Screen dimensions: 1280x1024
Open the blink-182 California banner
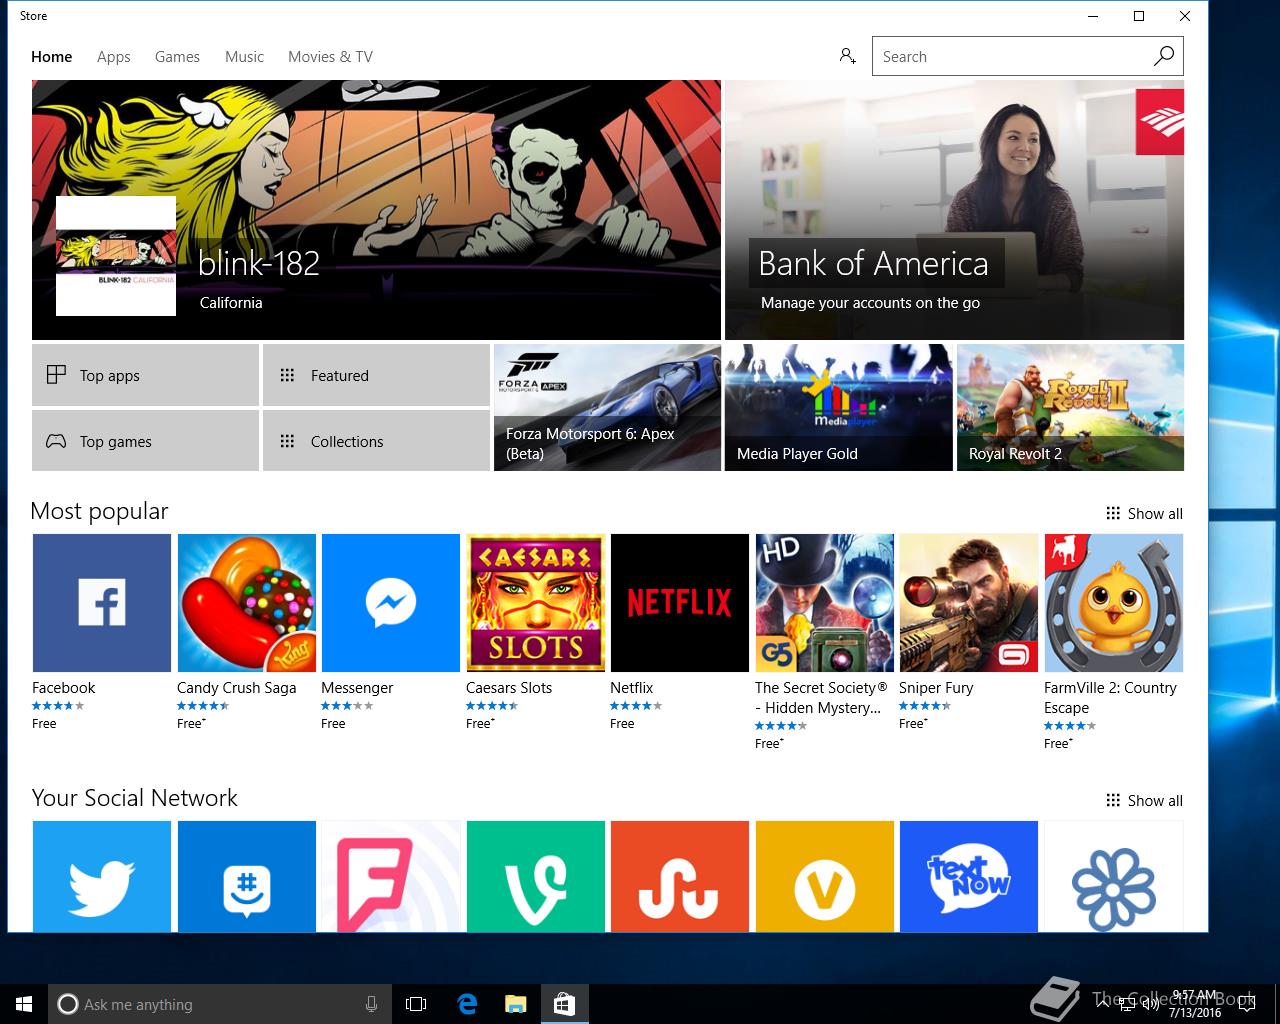376,210
